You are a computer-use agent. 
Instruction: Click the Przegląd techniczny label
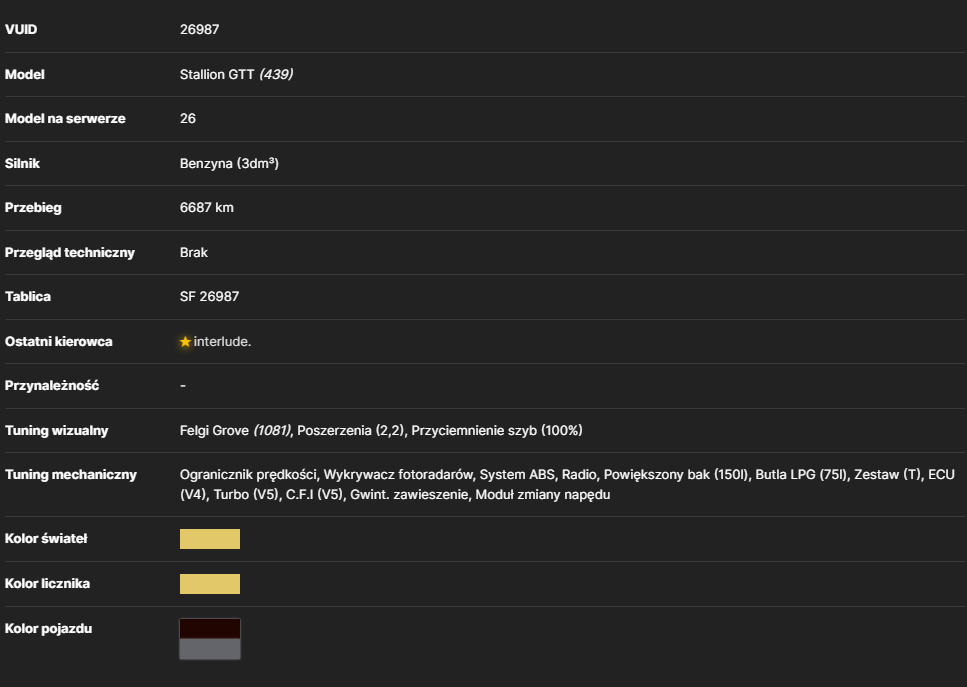tap(70, 252)
